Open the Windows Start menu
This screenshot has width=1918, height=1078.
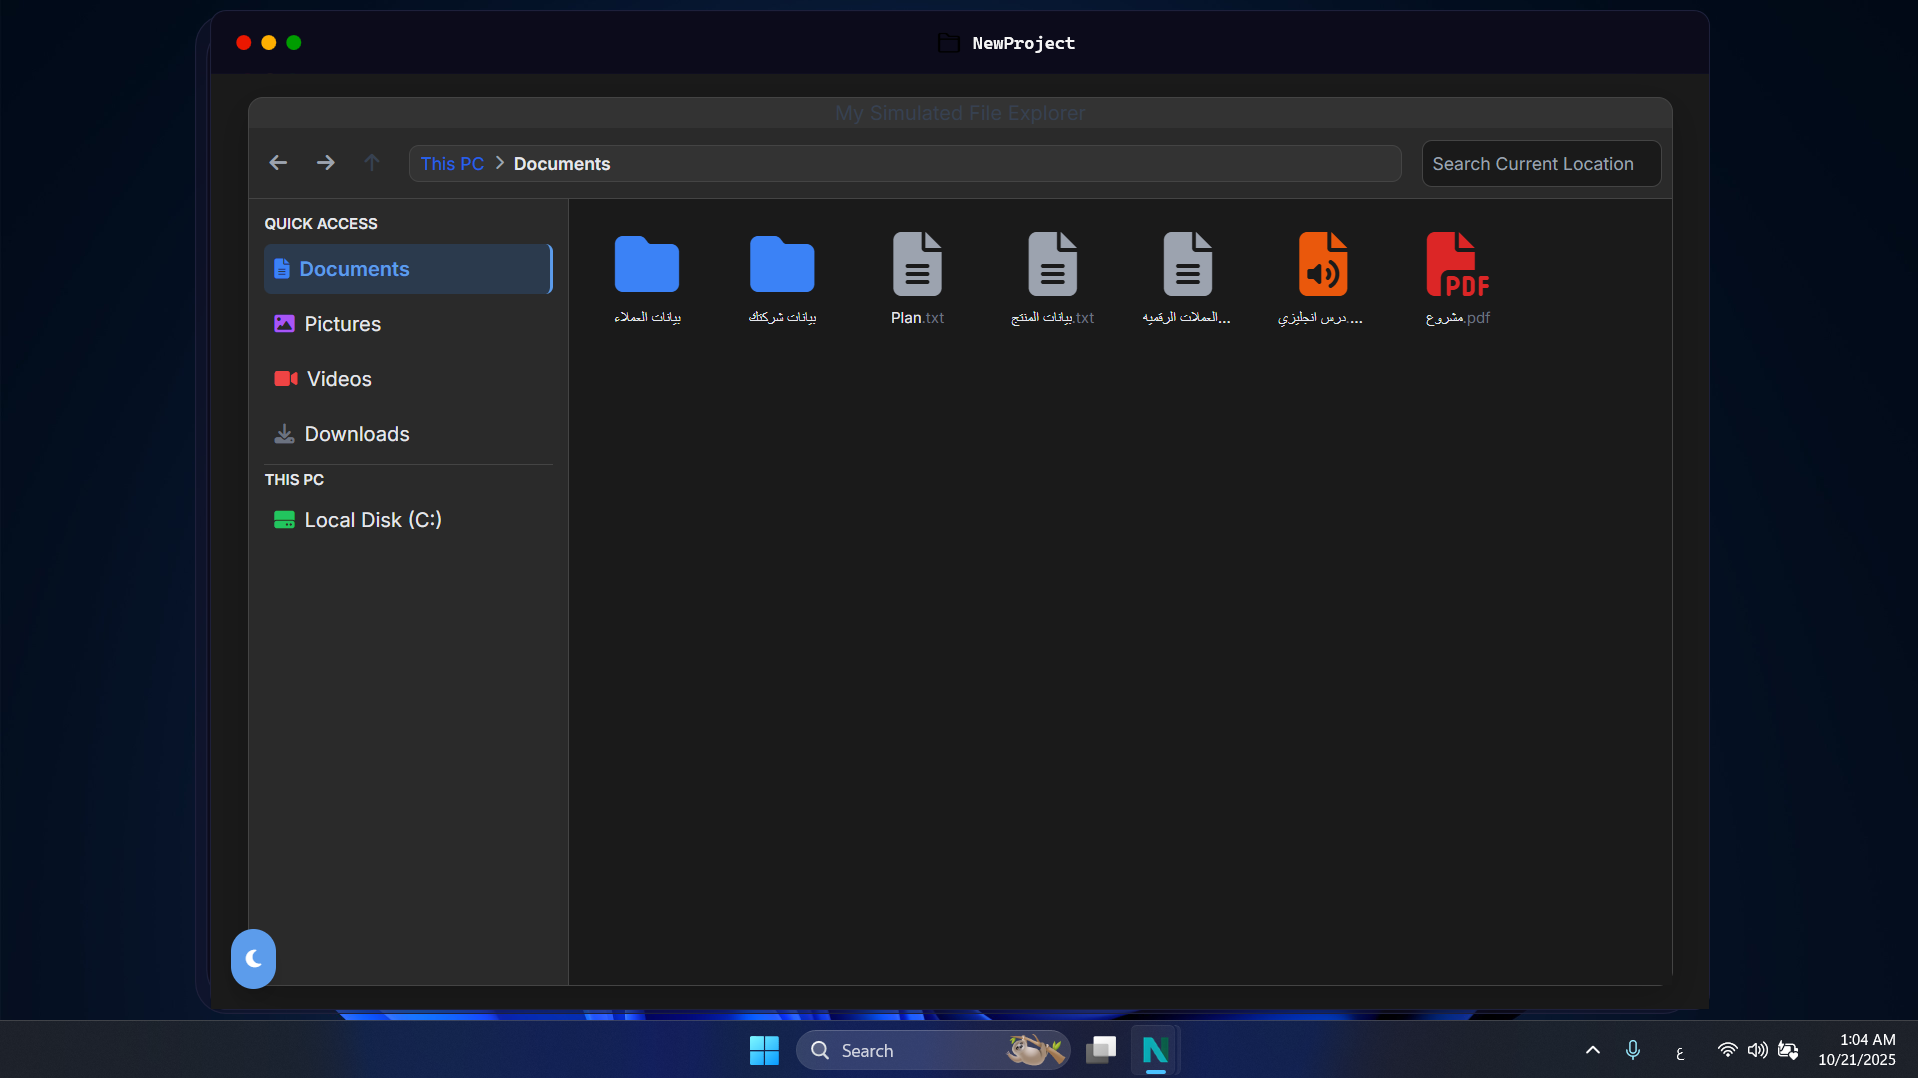pos(763,1050)
